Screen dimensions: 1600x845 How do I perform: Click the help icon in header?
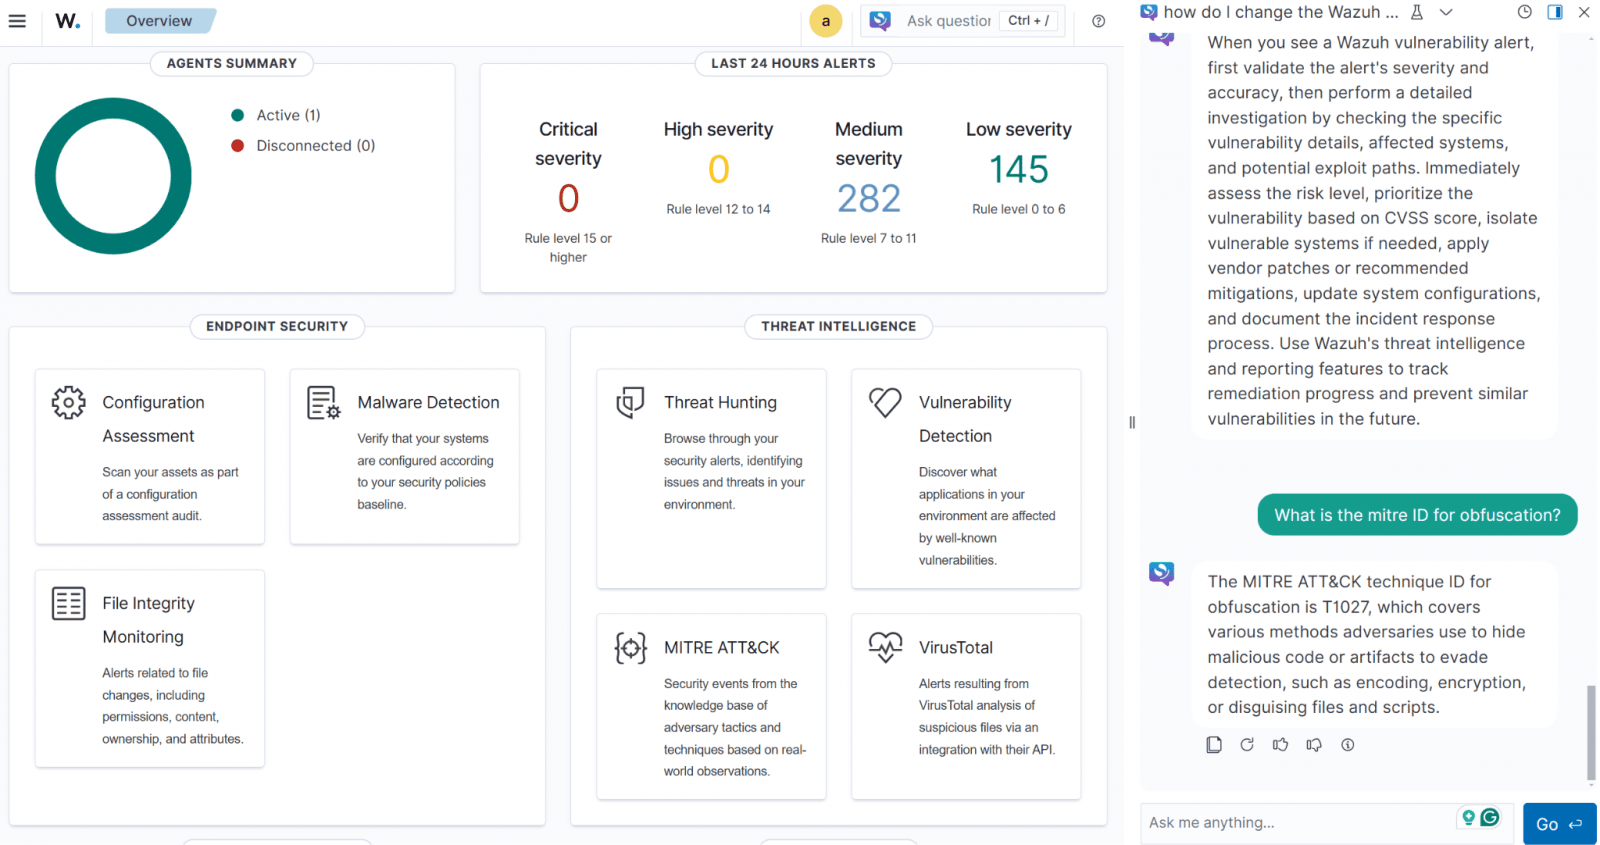[x=1098, y=21]
